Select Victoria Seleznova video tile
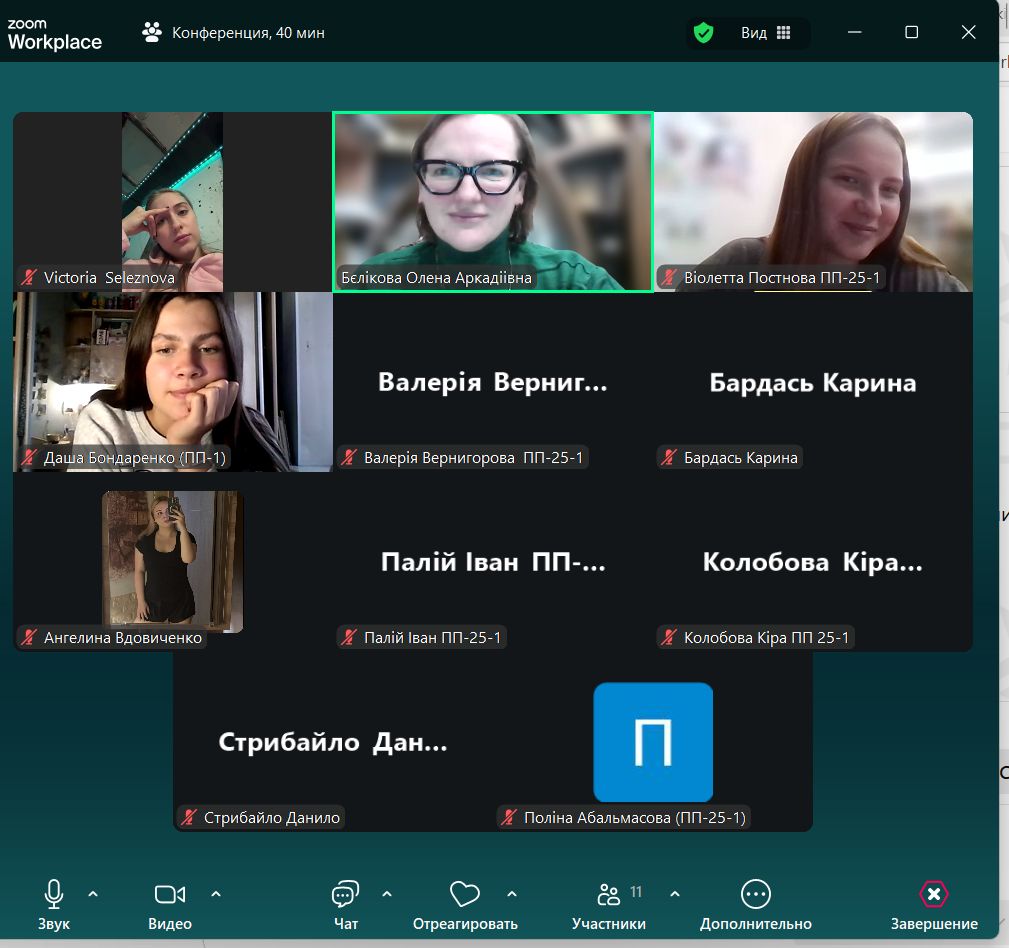This screenshot has height=948, width=1009. point(172,200)
